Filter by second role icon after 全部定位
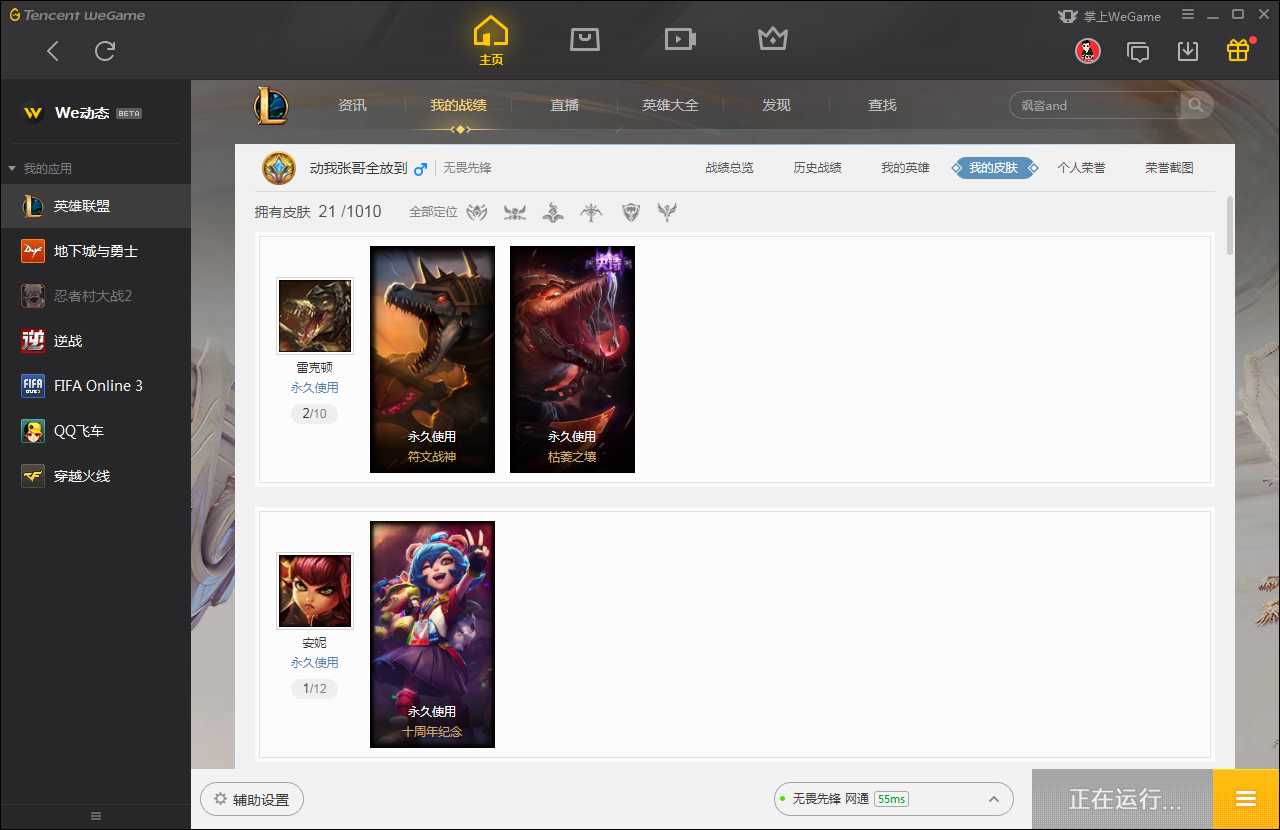Viewport: 1280px width, 830px height. tap(515, 212)
